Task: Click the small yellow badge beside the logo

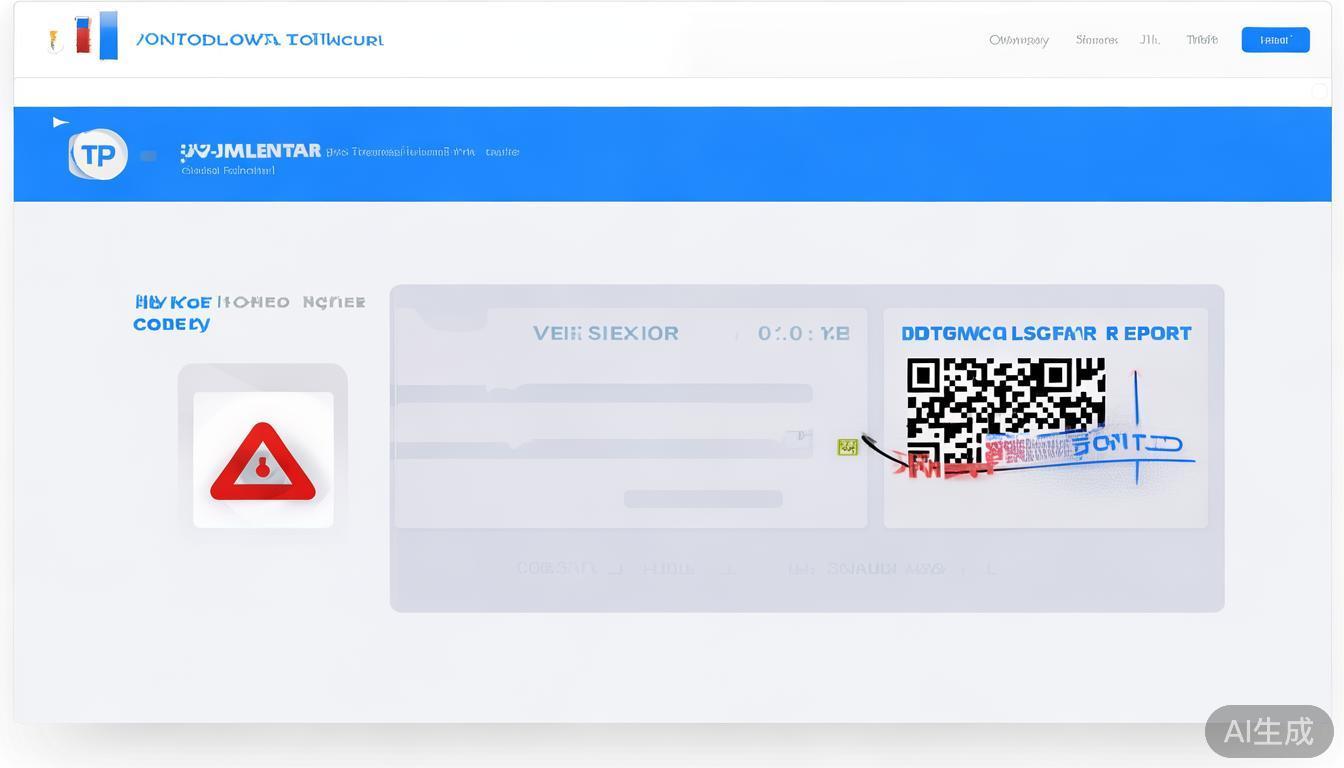Action: coord(56,41)
